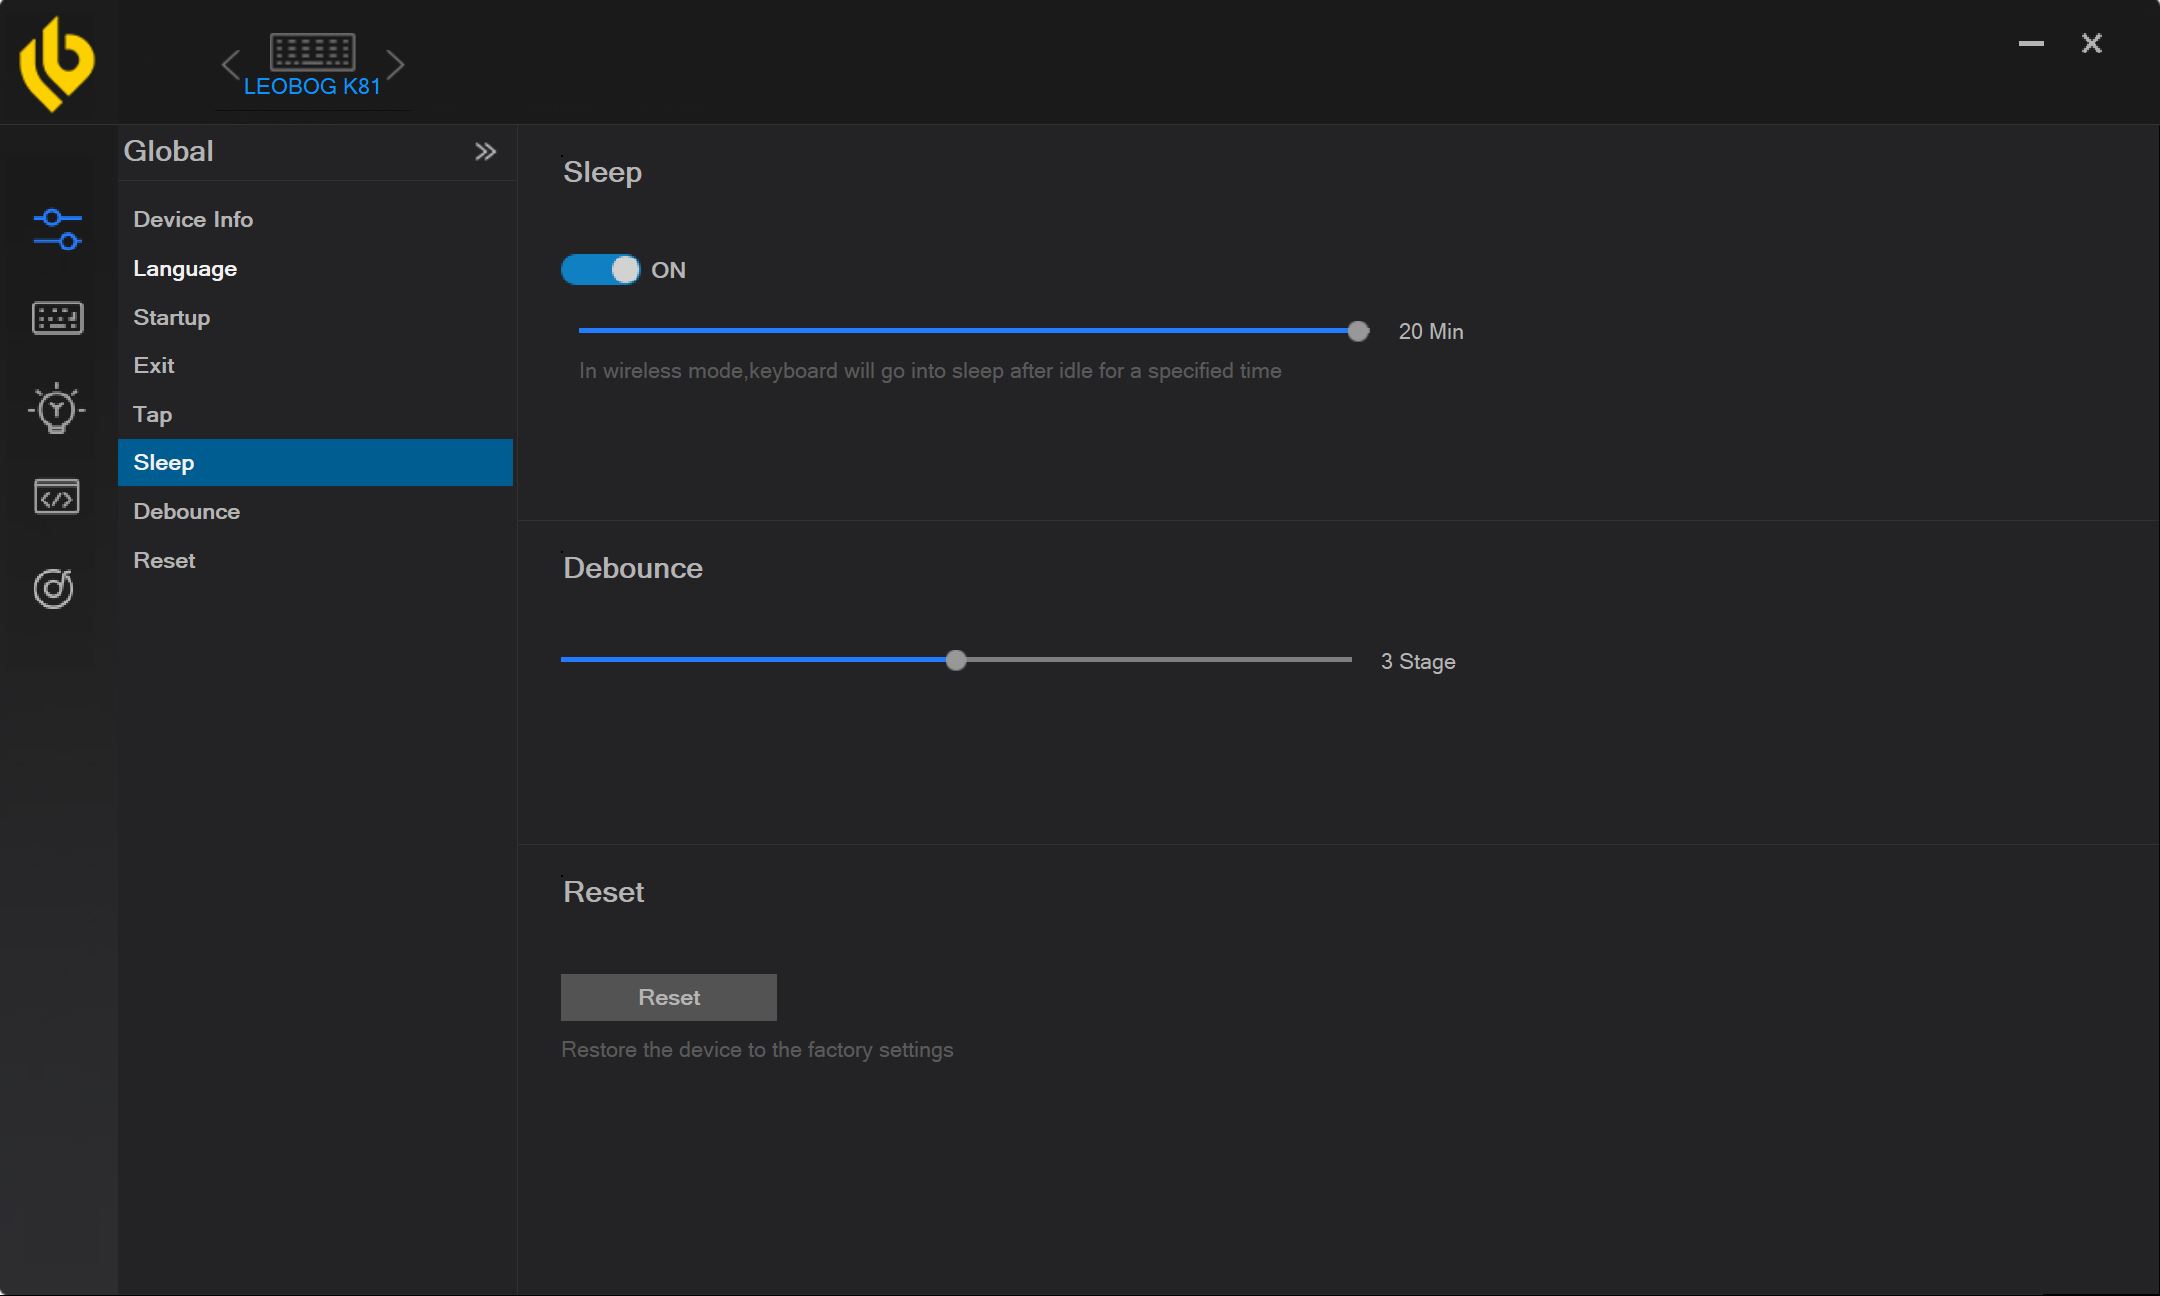Close the application window
The height and width of the screenshot is (1296, 2160).
click(2092, 43)
